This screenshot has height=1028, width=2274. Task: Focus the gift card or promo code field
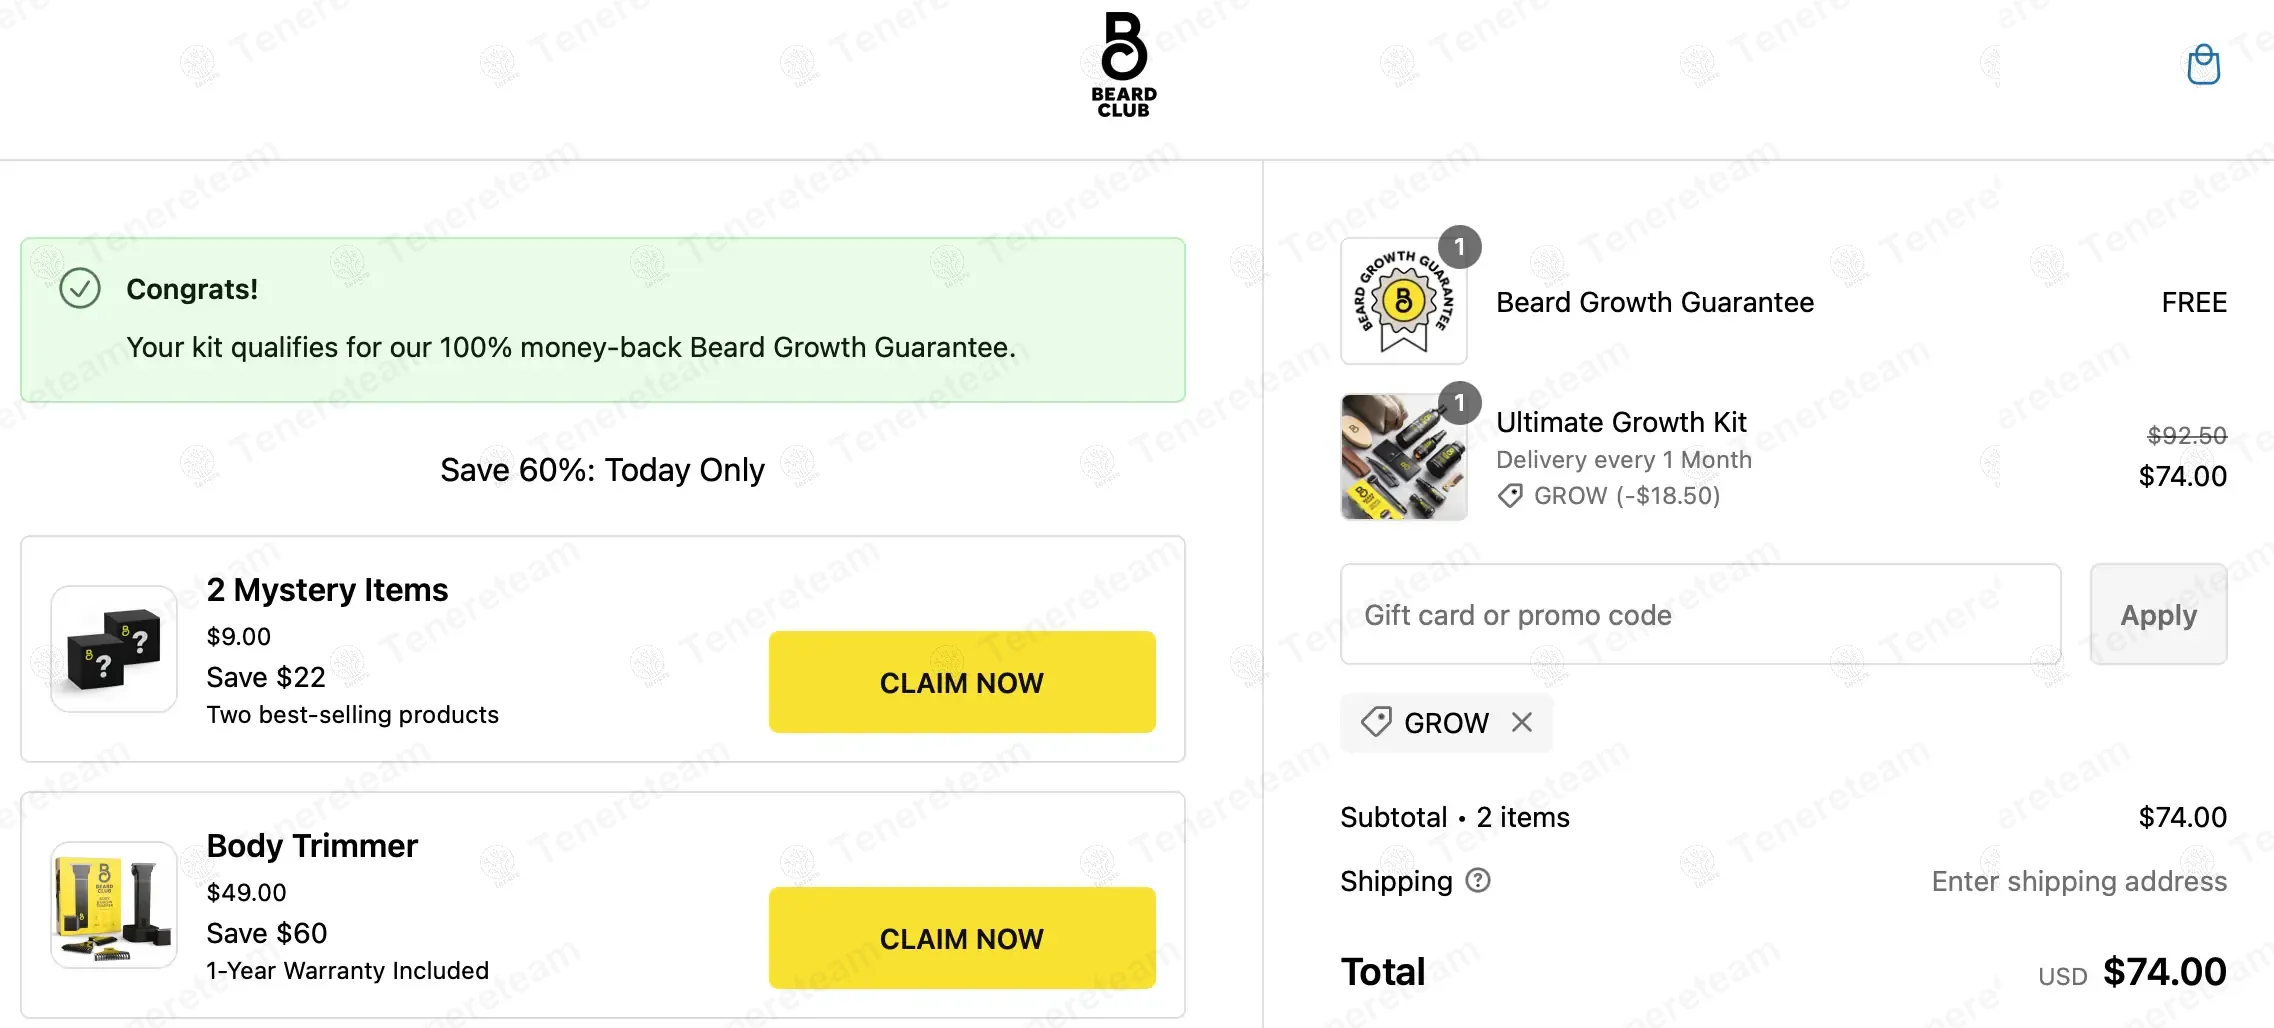(1700, 614)
